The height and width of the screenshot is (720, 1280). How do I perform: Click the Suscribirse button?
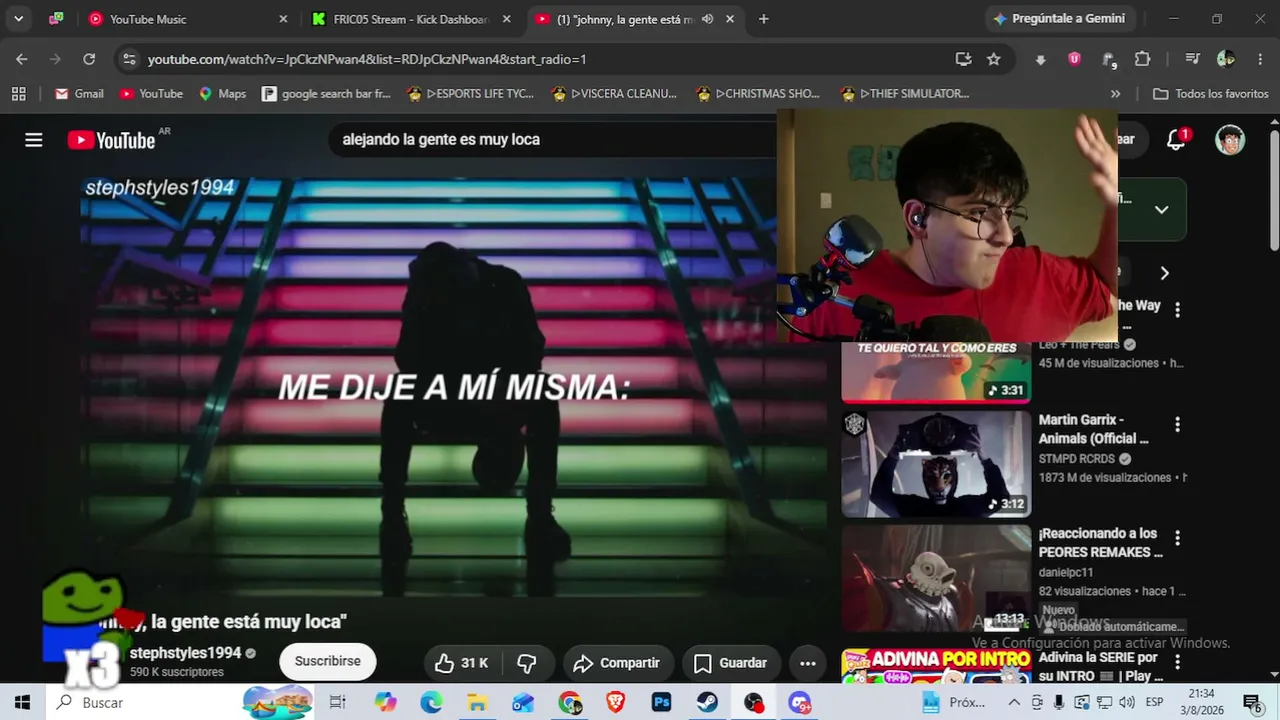tap(328, 662)
